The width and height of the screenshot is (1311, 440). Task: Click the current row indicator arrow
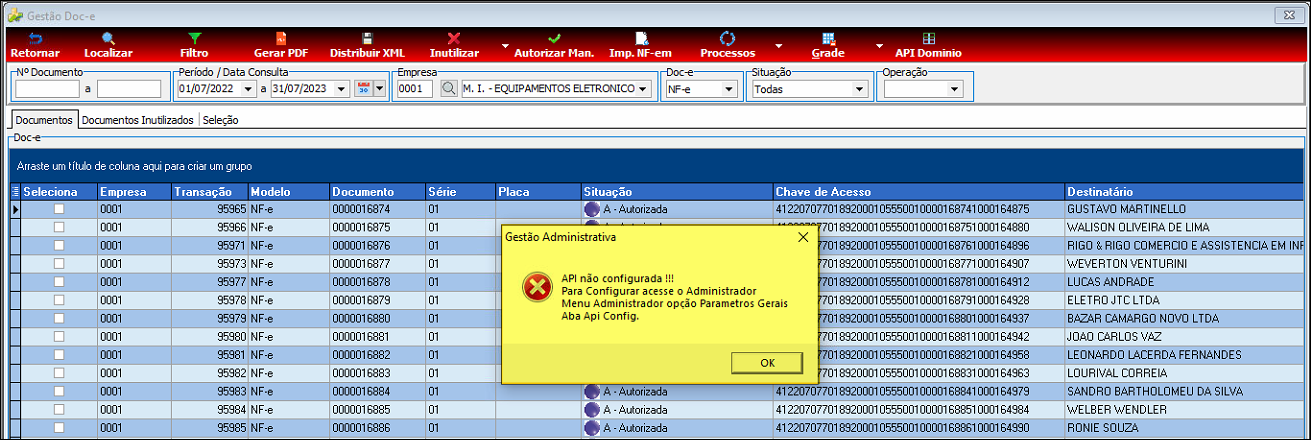click(x=15, y=209)
